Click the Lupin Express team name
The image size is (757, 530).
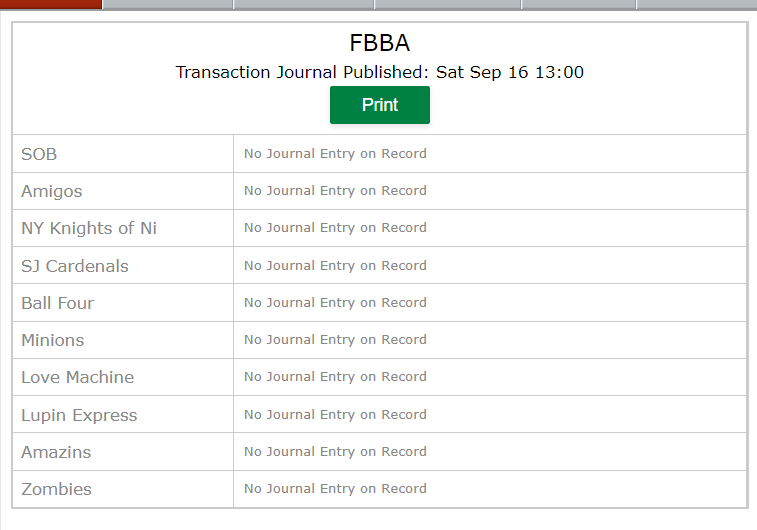pyautogui.click(x=79, y=415)
